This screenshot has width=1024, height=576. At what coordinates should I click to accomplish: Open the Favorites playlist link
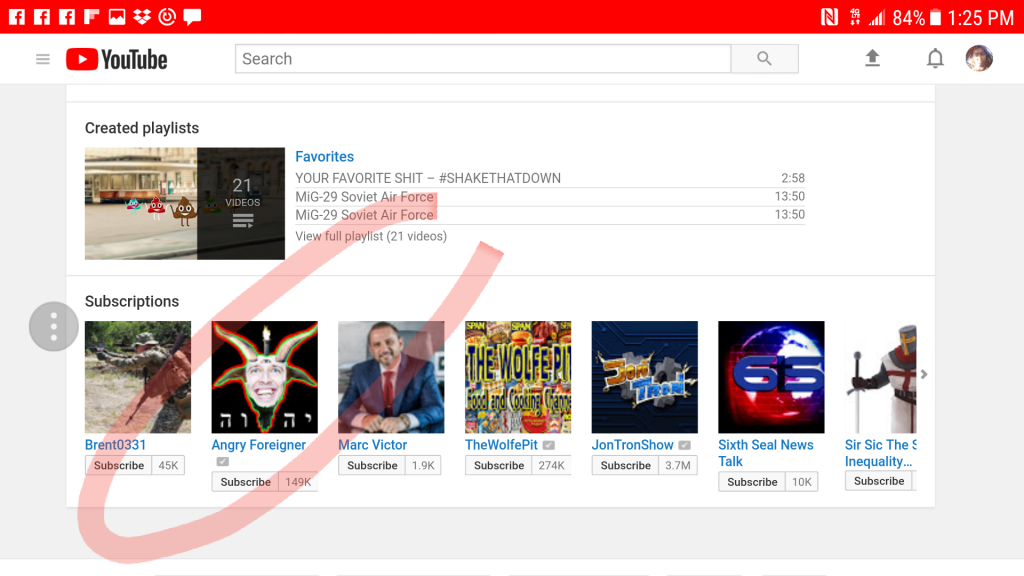[325, 157]
